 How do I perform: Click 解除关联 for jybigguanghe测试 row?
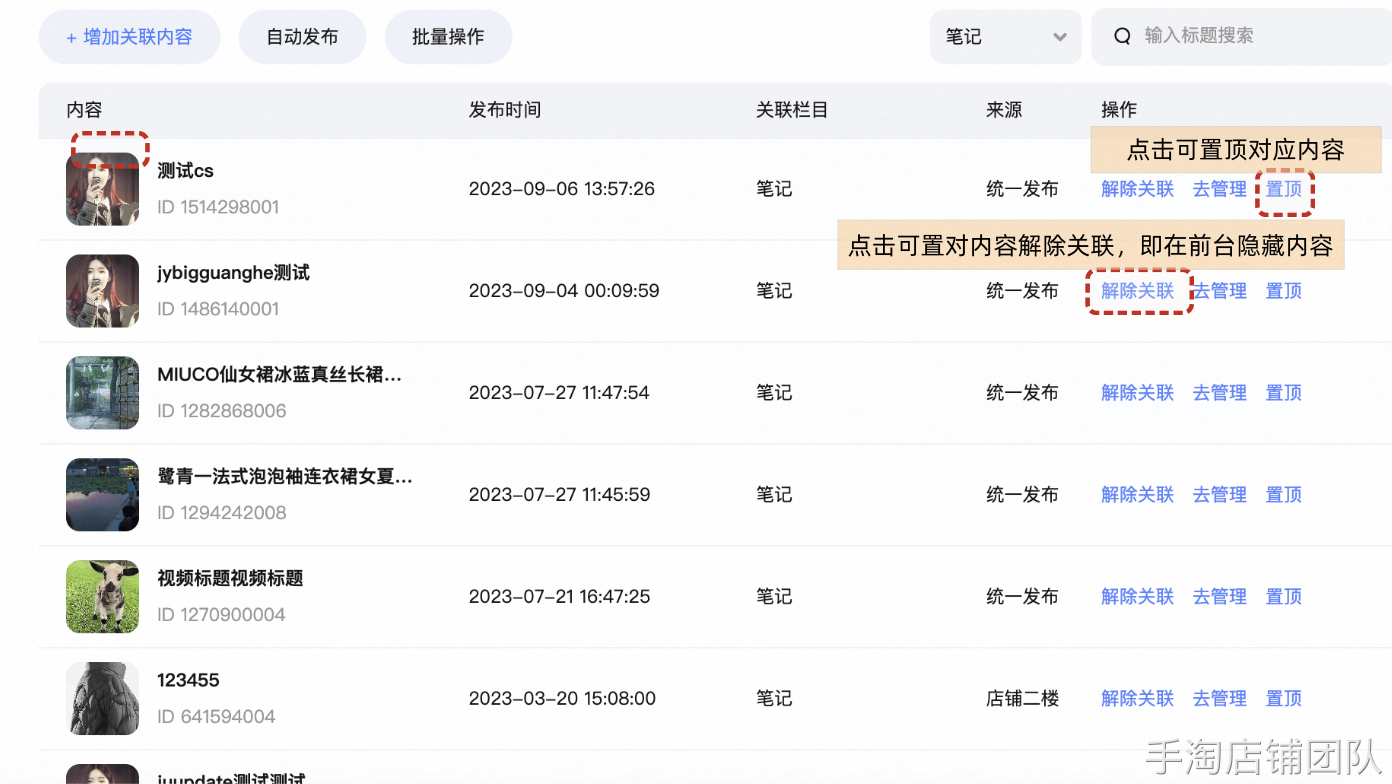1137,291
